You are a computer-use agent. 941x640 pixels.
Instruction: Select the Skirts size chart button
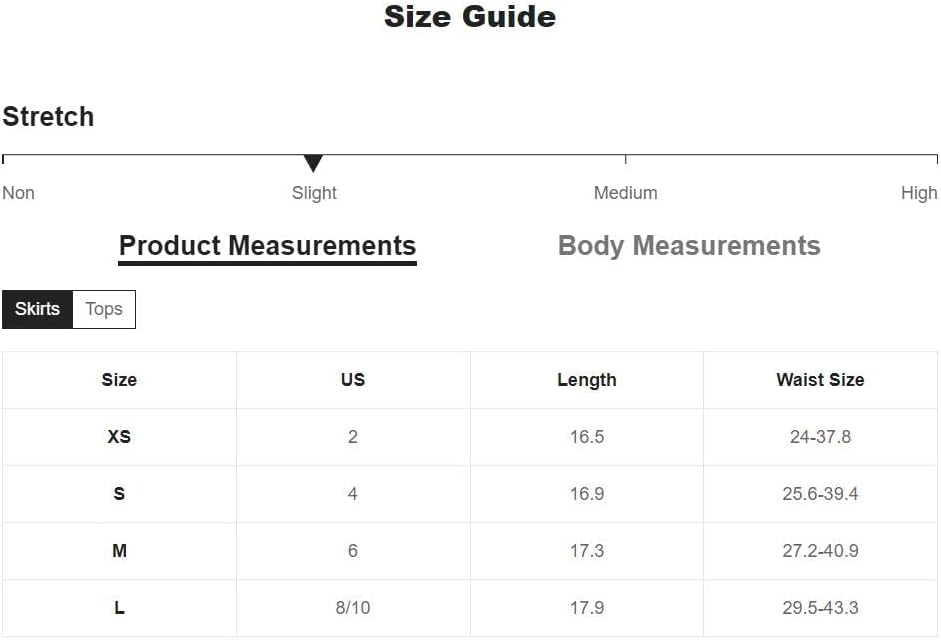pos(38,309)
